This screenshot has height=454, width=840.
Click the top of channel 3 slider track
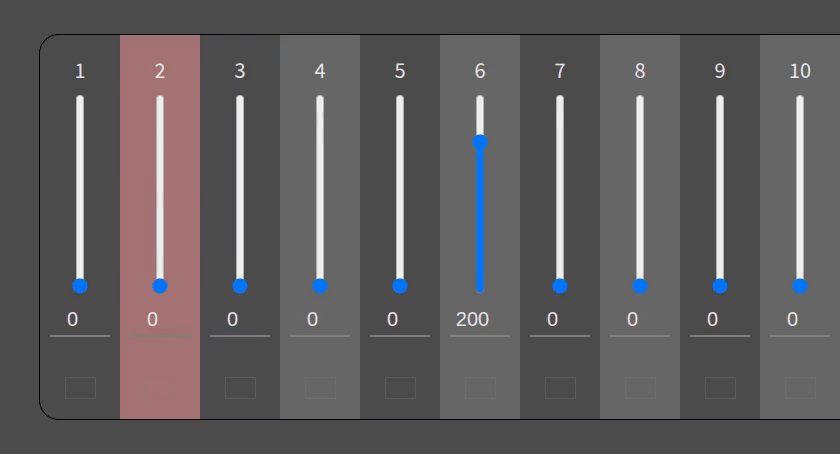point(240,100)
